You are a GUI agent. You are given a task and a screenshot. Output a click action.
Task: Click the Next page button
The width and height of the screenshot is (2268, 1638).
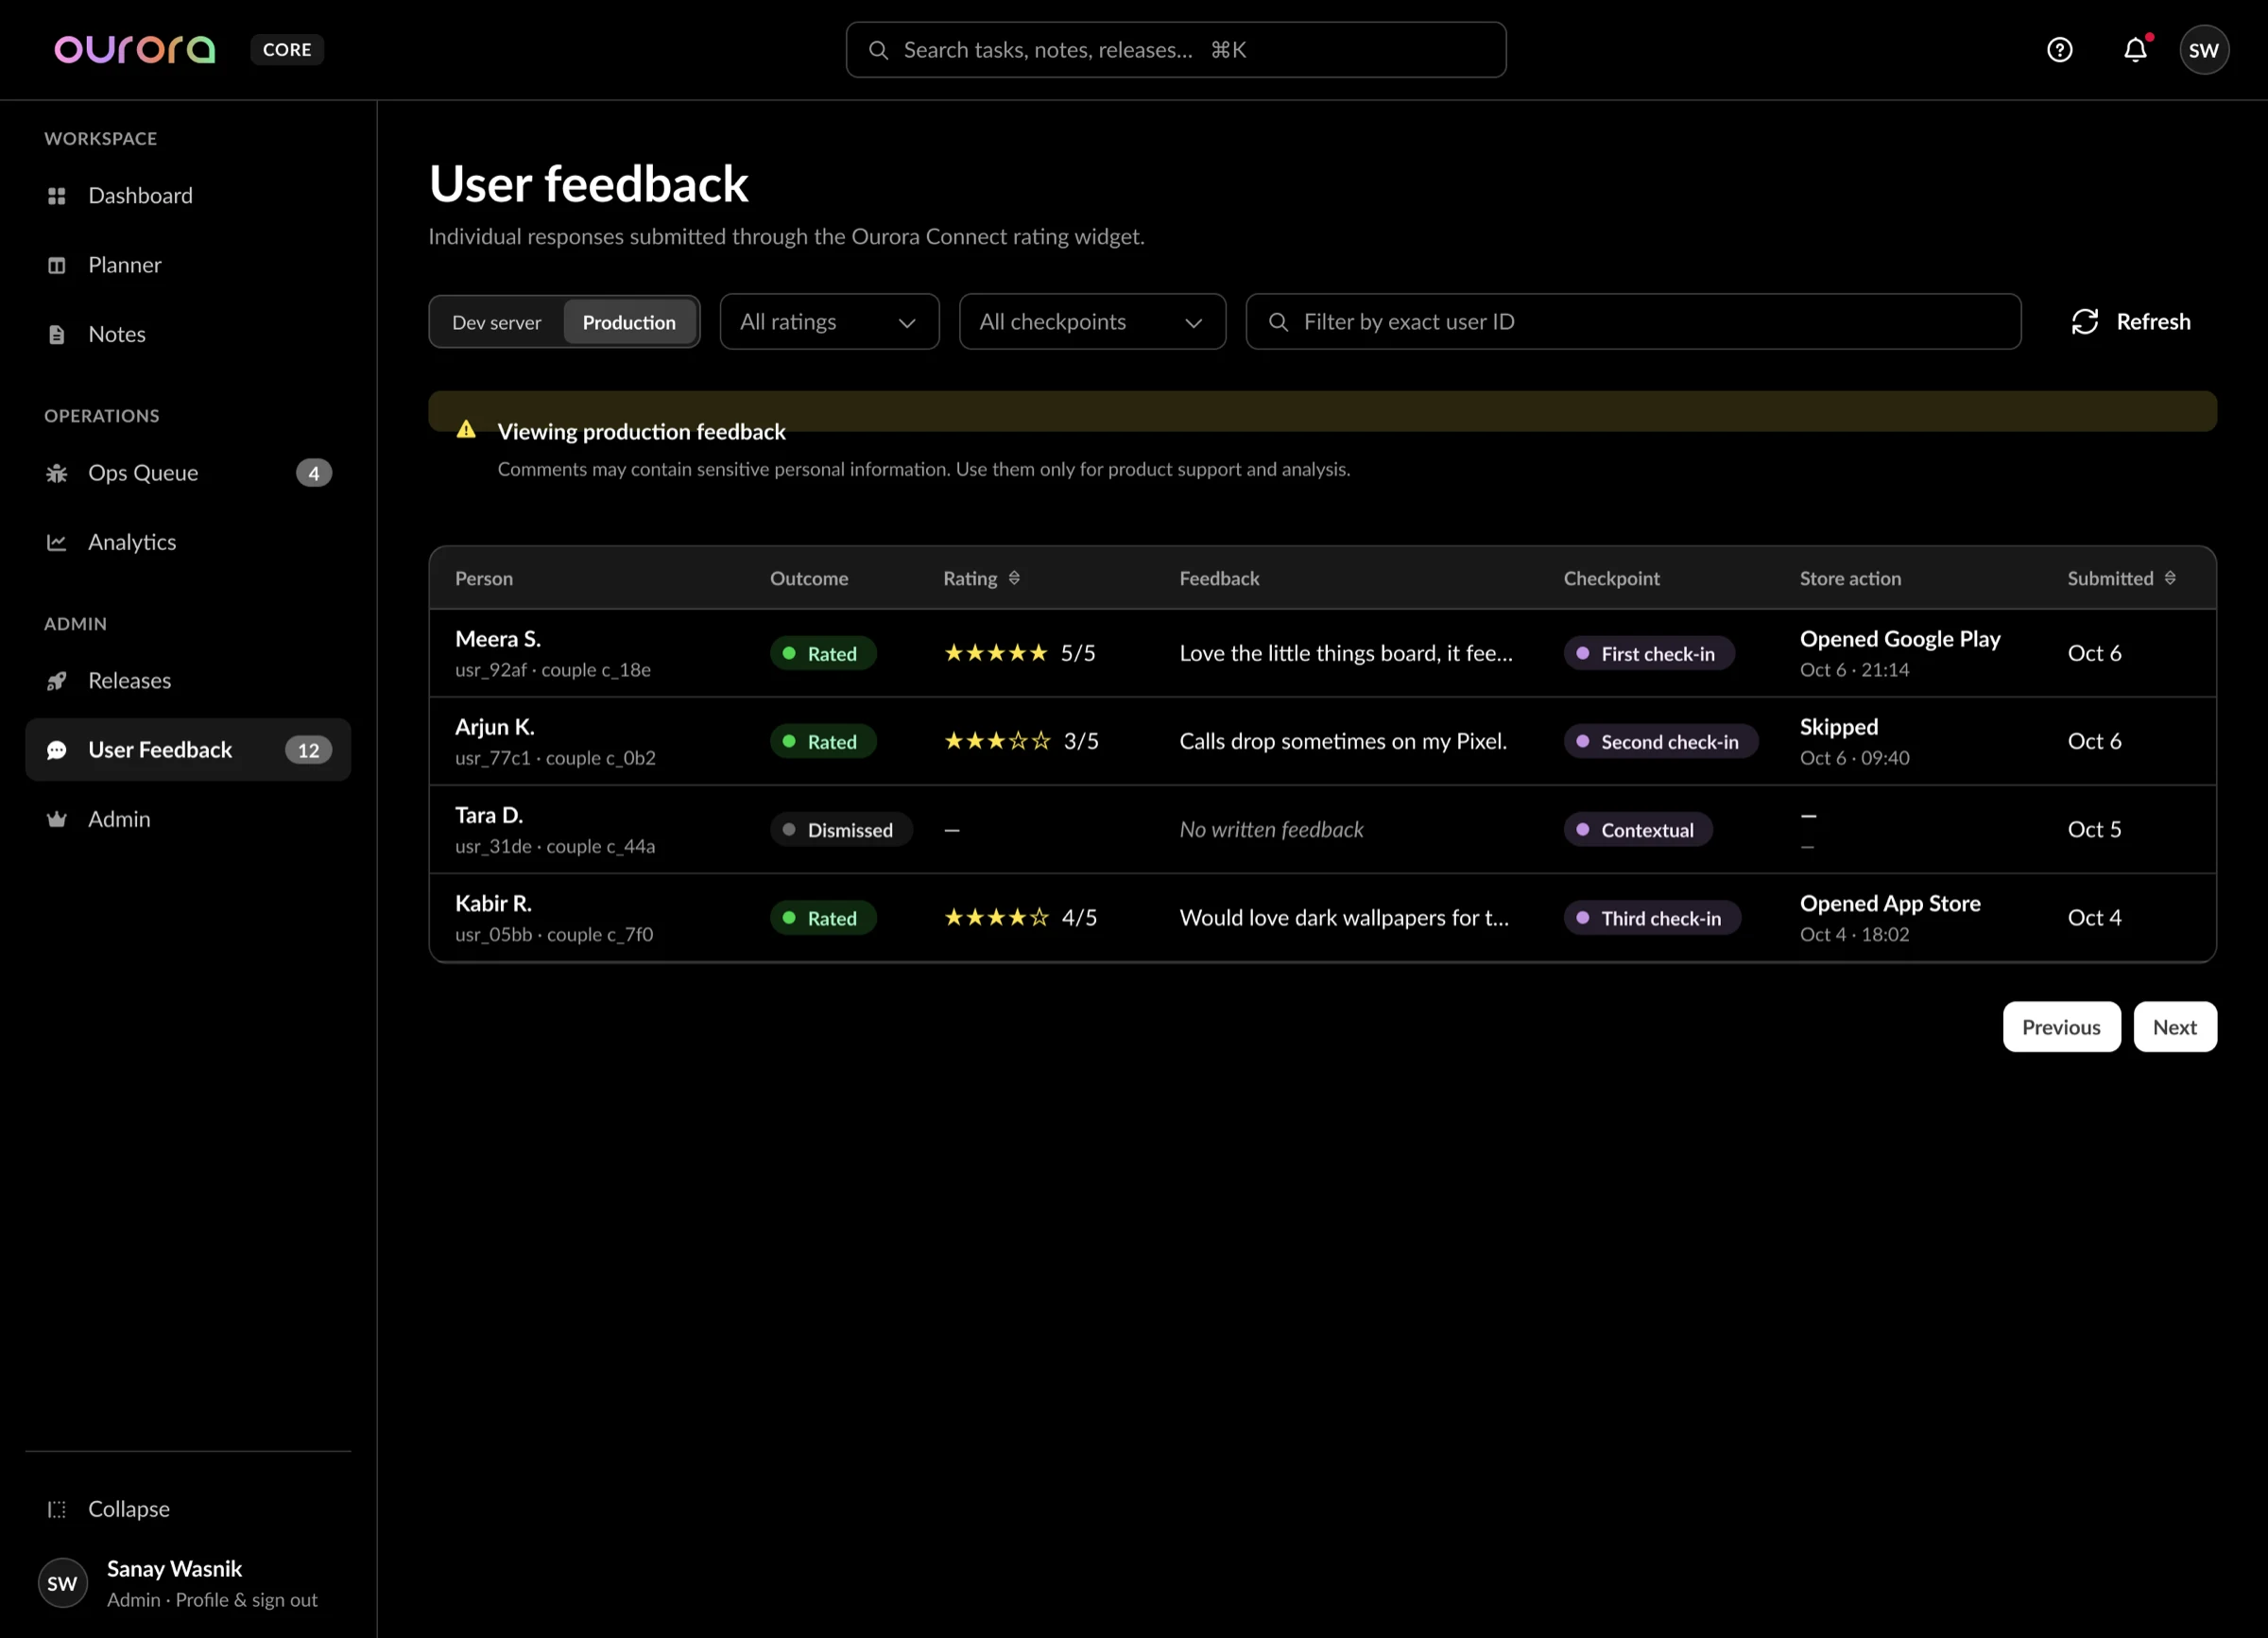coord(2174,1026)
